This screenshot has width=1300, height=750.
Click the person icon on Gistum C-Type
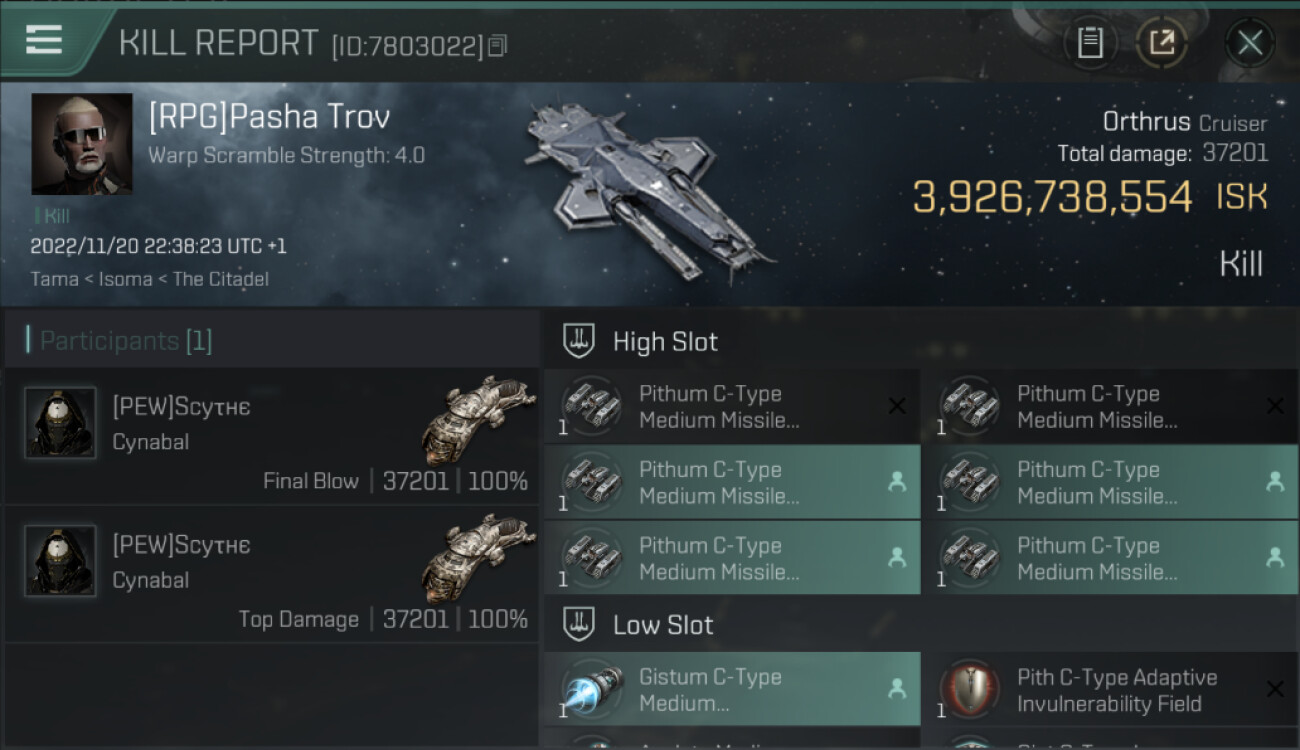897,688
